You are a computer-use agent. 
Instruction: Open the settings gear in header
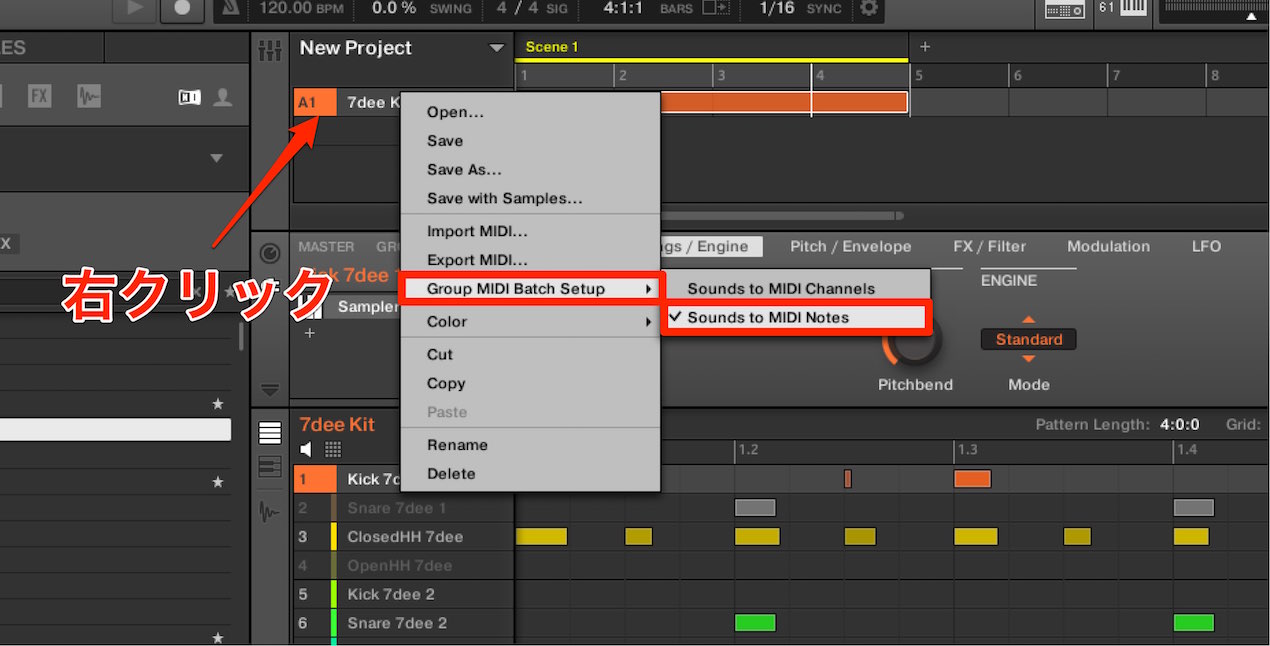point(869,8)
